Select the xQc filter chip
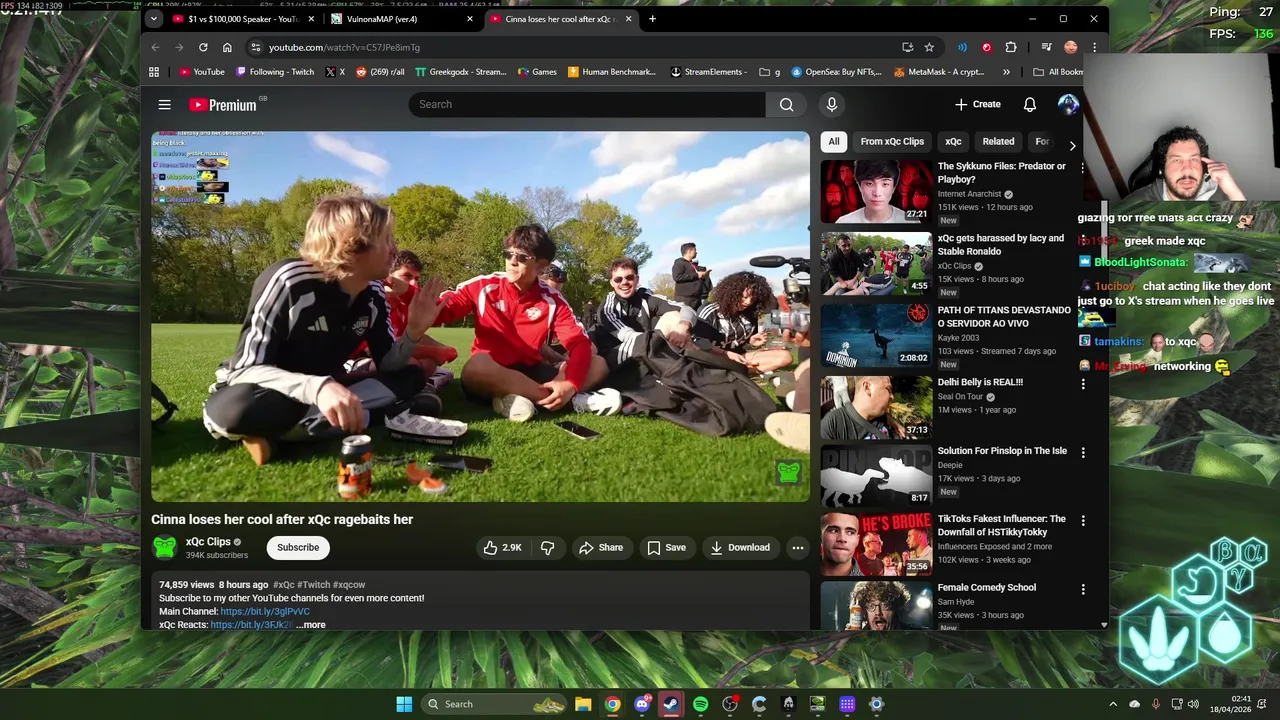1280x720 pixels. pyautogui.click(x=953, y=141)
